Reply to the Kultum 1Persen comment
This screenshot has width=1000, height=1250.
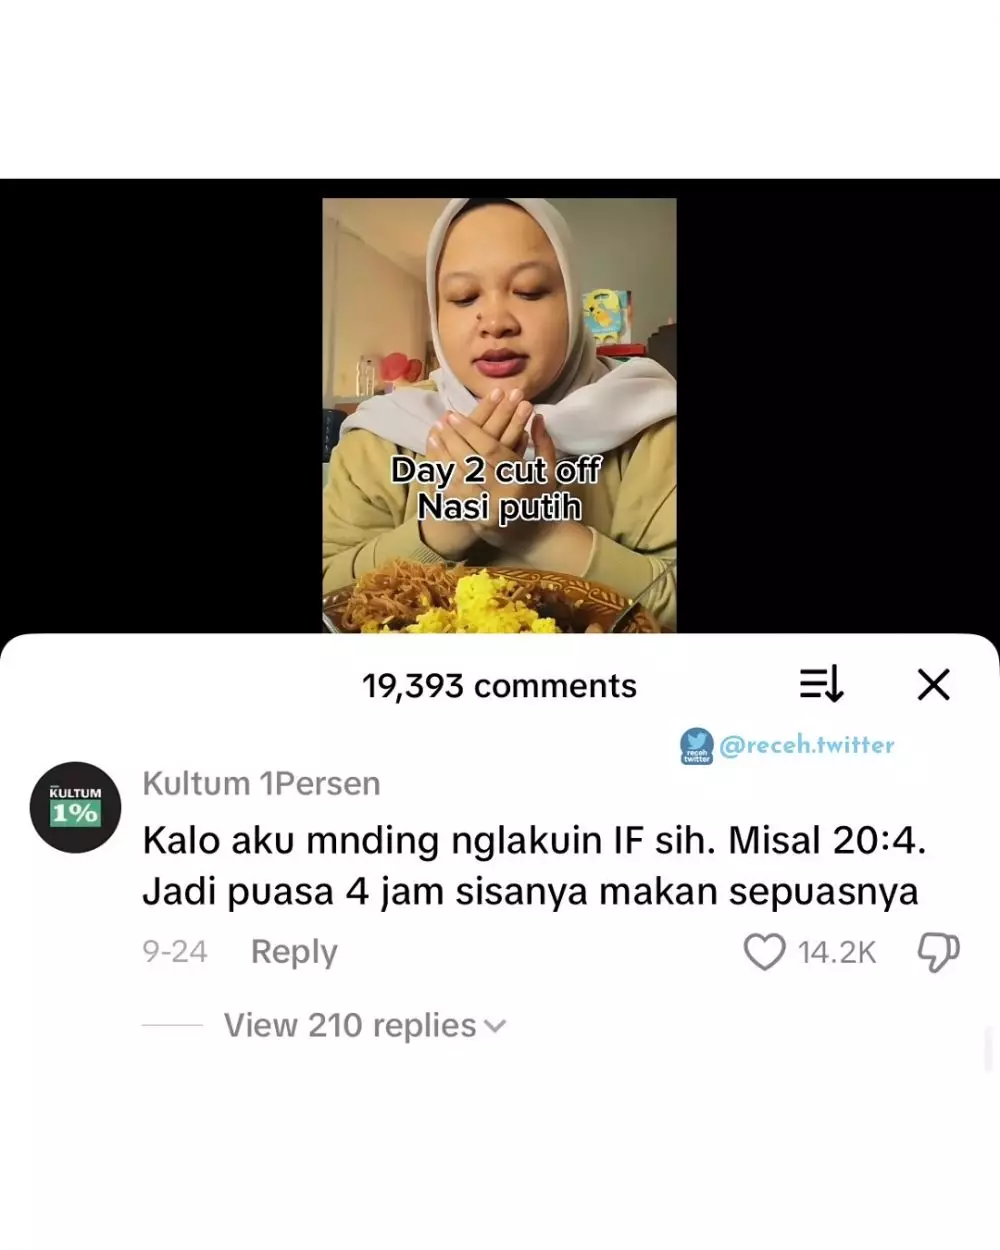(x=294, y=951)
